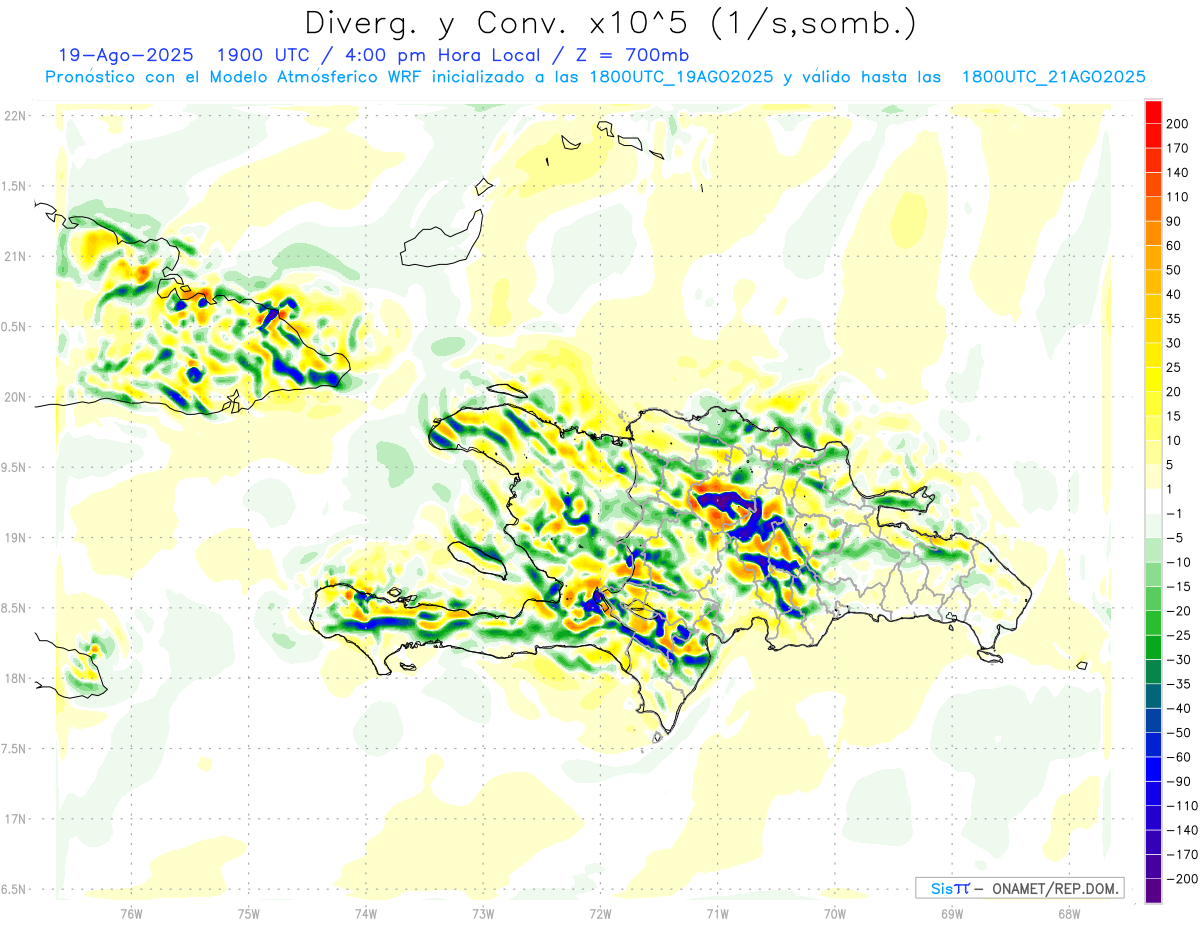This screenshot has width=1200, height=927.
Task: Click the '7.5N' latitude label
Action: 15,748
